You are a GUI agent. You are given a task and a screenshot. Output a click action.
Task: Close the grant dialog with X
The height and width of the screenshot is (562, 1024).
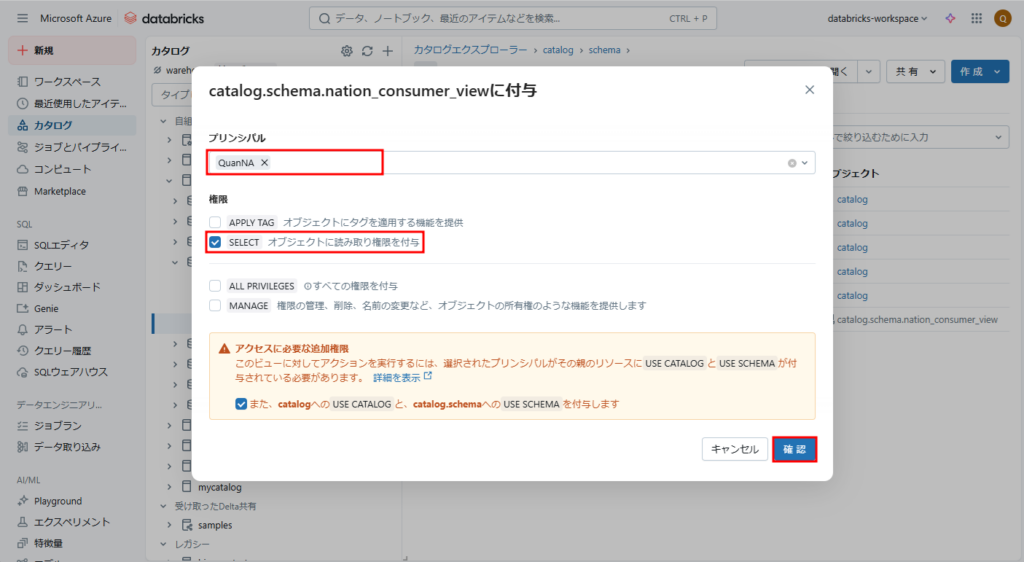tap(809, 90)
